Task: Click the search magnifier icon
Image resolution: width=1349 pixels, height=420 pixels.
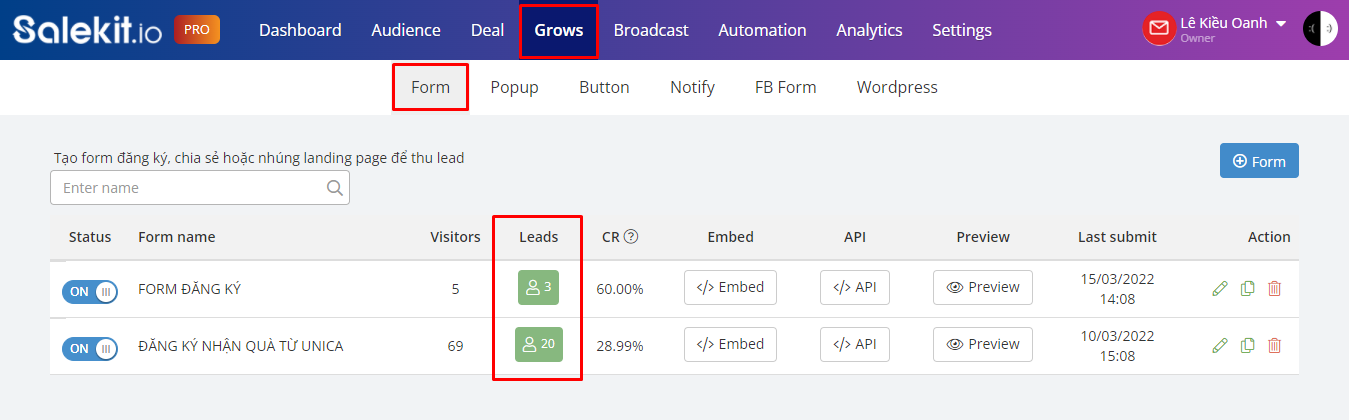Action: (335, 188)
